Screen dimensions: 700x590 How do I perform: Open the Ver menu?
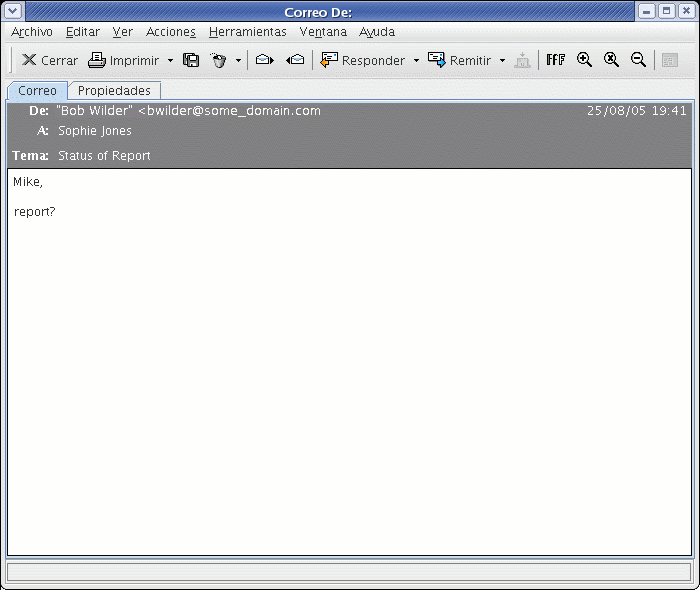[122, 32]
